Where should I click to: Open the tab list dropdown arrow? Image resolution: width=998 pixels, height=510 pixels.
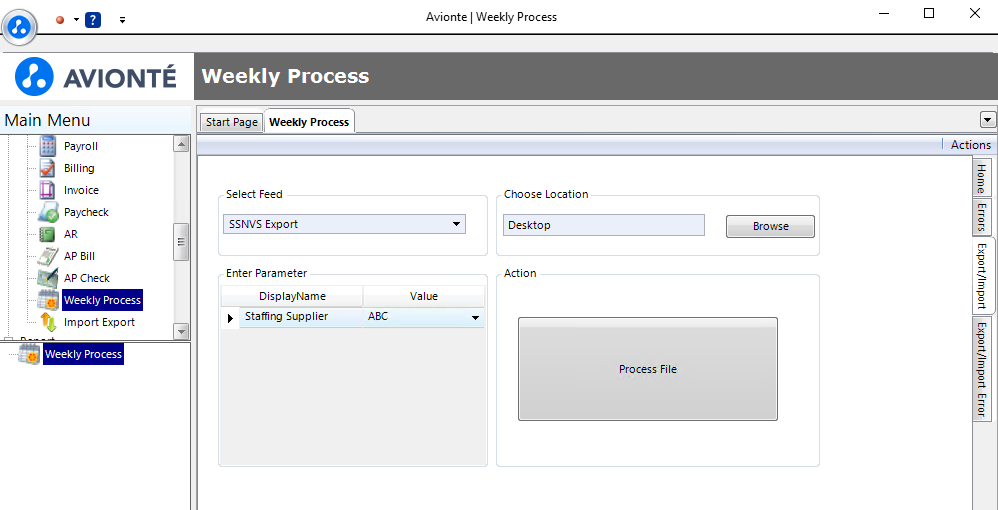[988, 120]
